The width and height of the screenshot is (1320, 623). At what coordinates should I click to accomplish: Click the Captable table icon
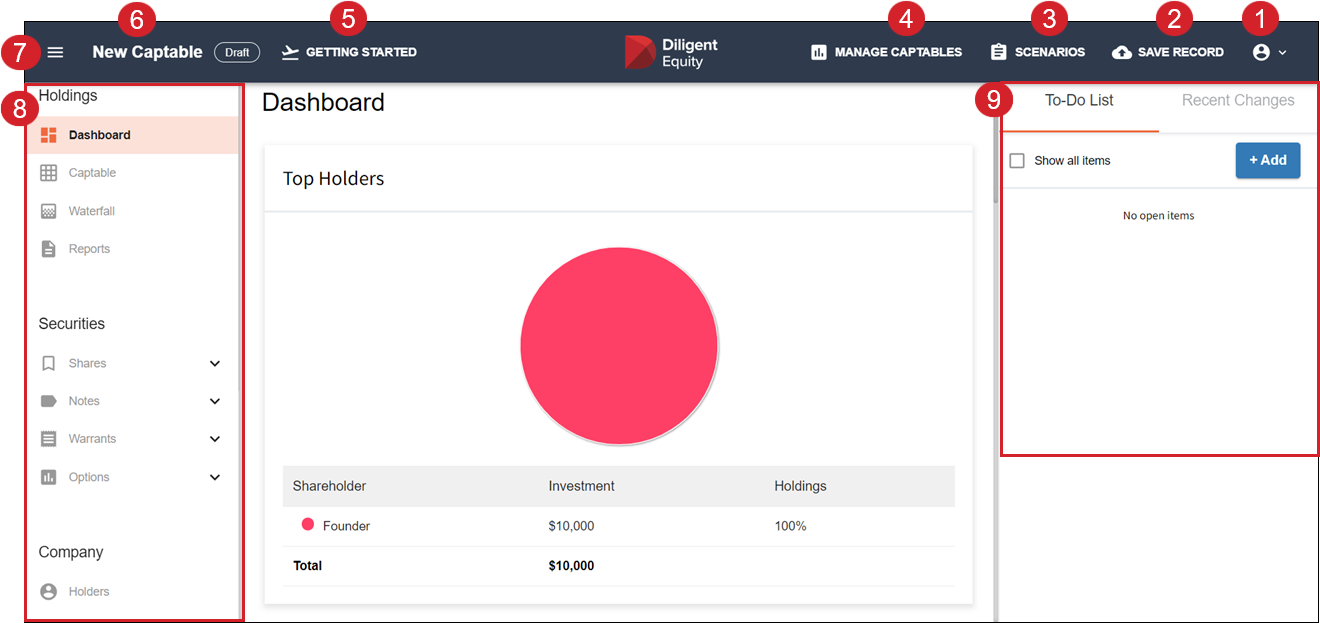[x=48, y=173]
